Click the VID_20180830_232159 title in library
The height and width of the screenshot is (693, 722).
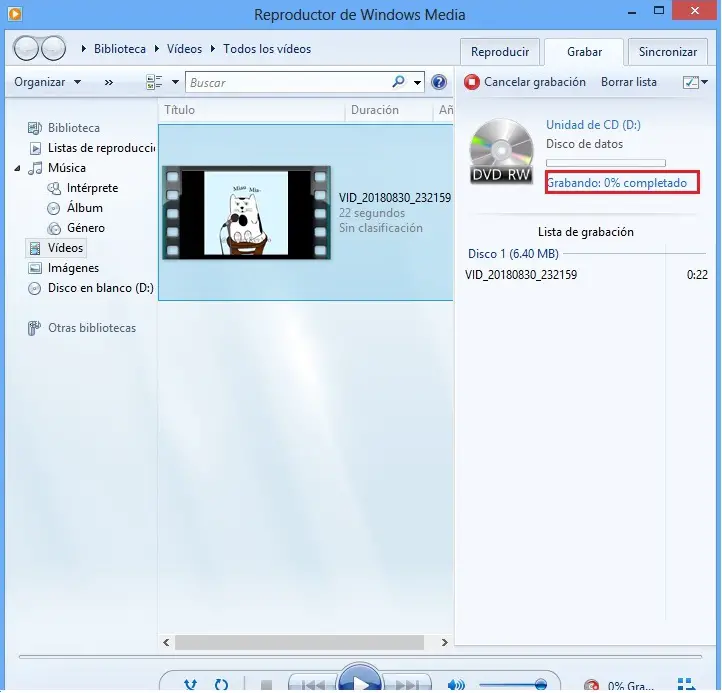point(395,198)
